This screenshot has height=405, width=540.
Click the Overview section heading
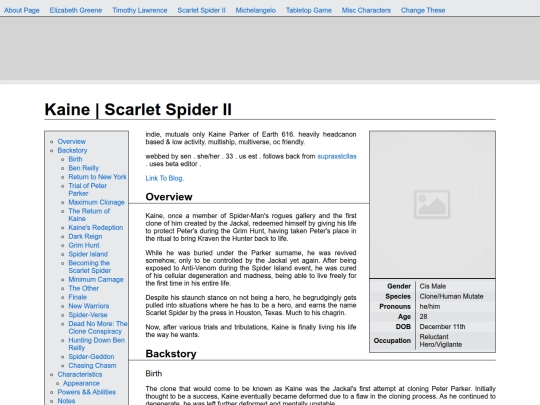(x=169, y=197)
